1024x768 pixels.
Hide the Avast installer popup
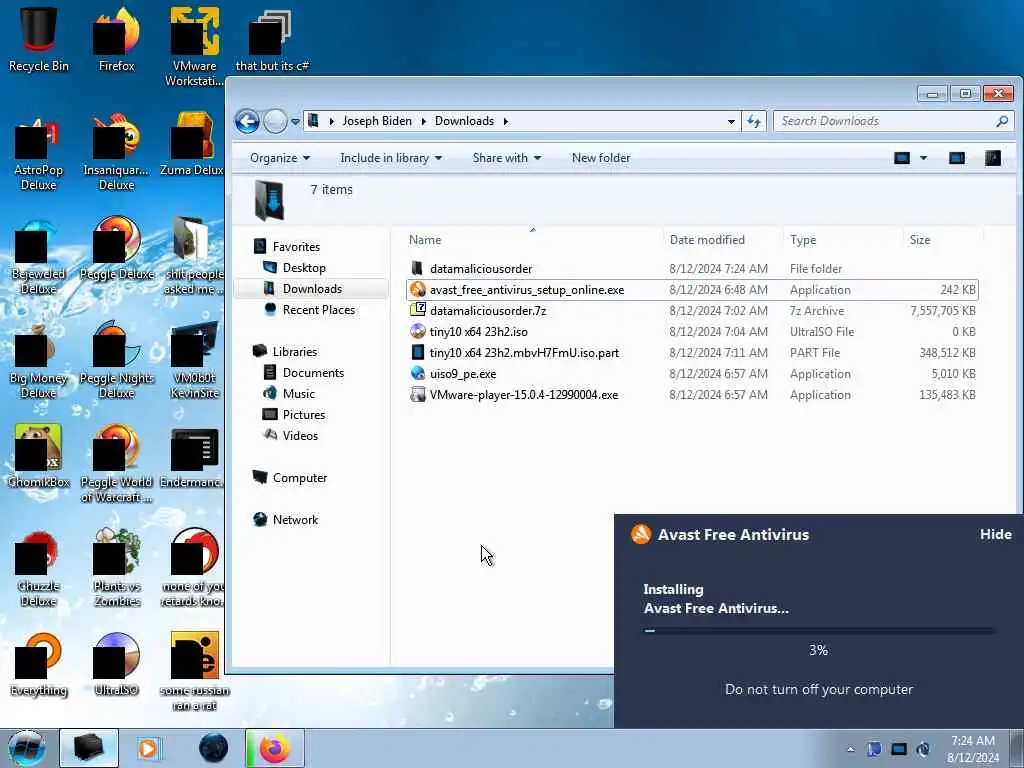point(995,534)
